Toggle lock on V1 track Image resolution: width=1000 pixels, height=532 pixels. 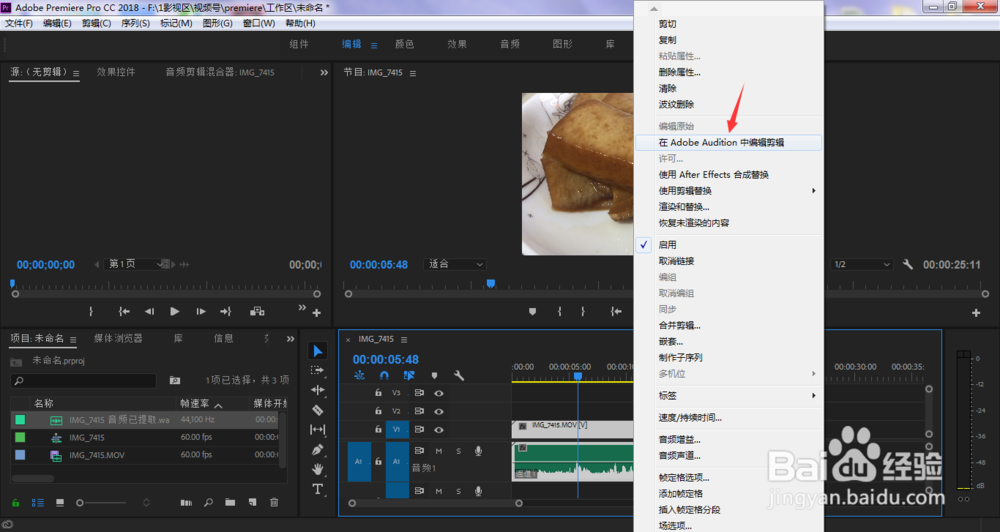pos(378,429)
